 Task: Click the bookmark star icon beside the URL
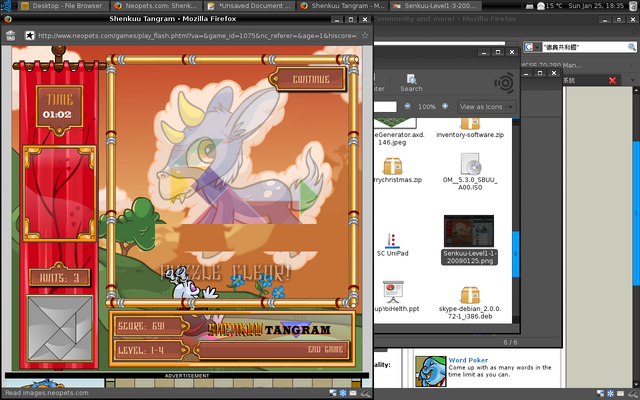tap(29, 36)
